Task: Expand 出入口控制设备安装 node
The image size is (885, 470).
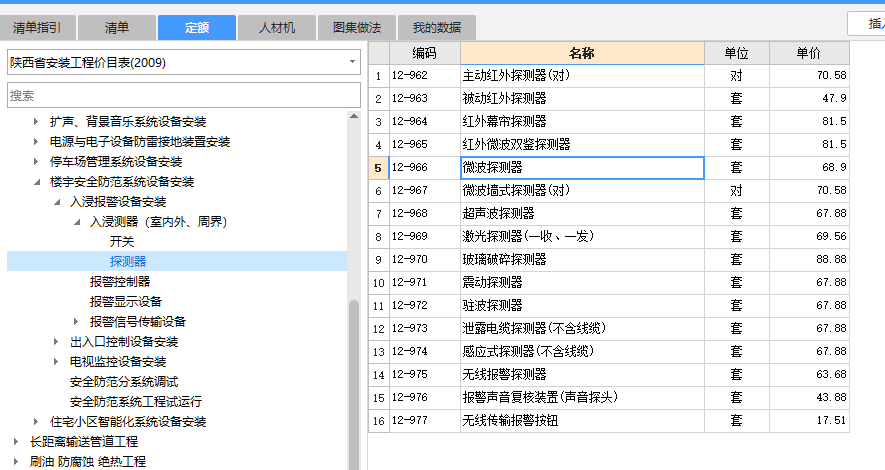Action: (x=56, y=342)
